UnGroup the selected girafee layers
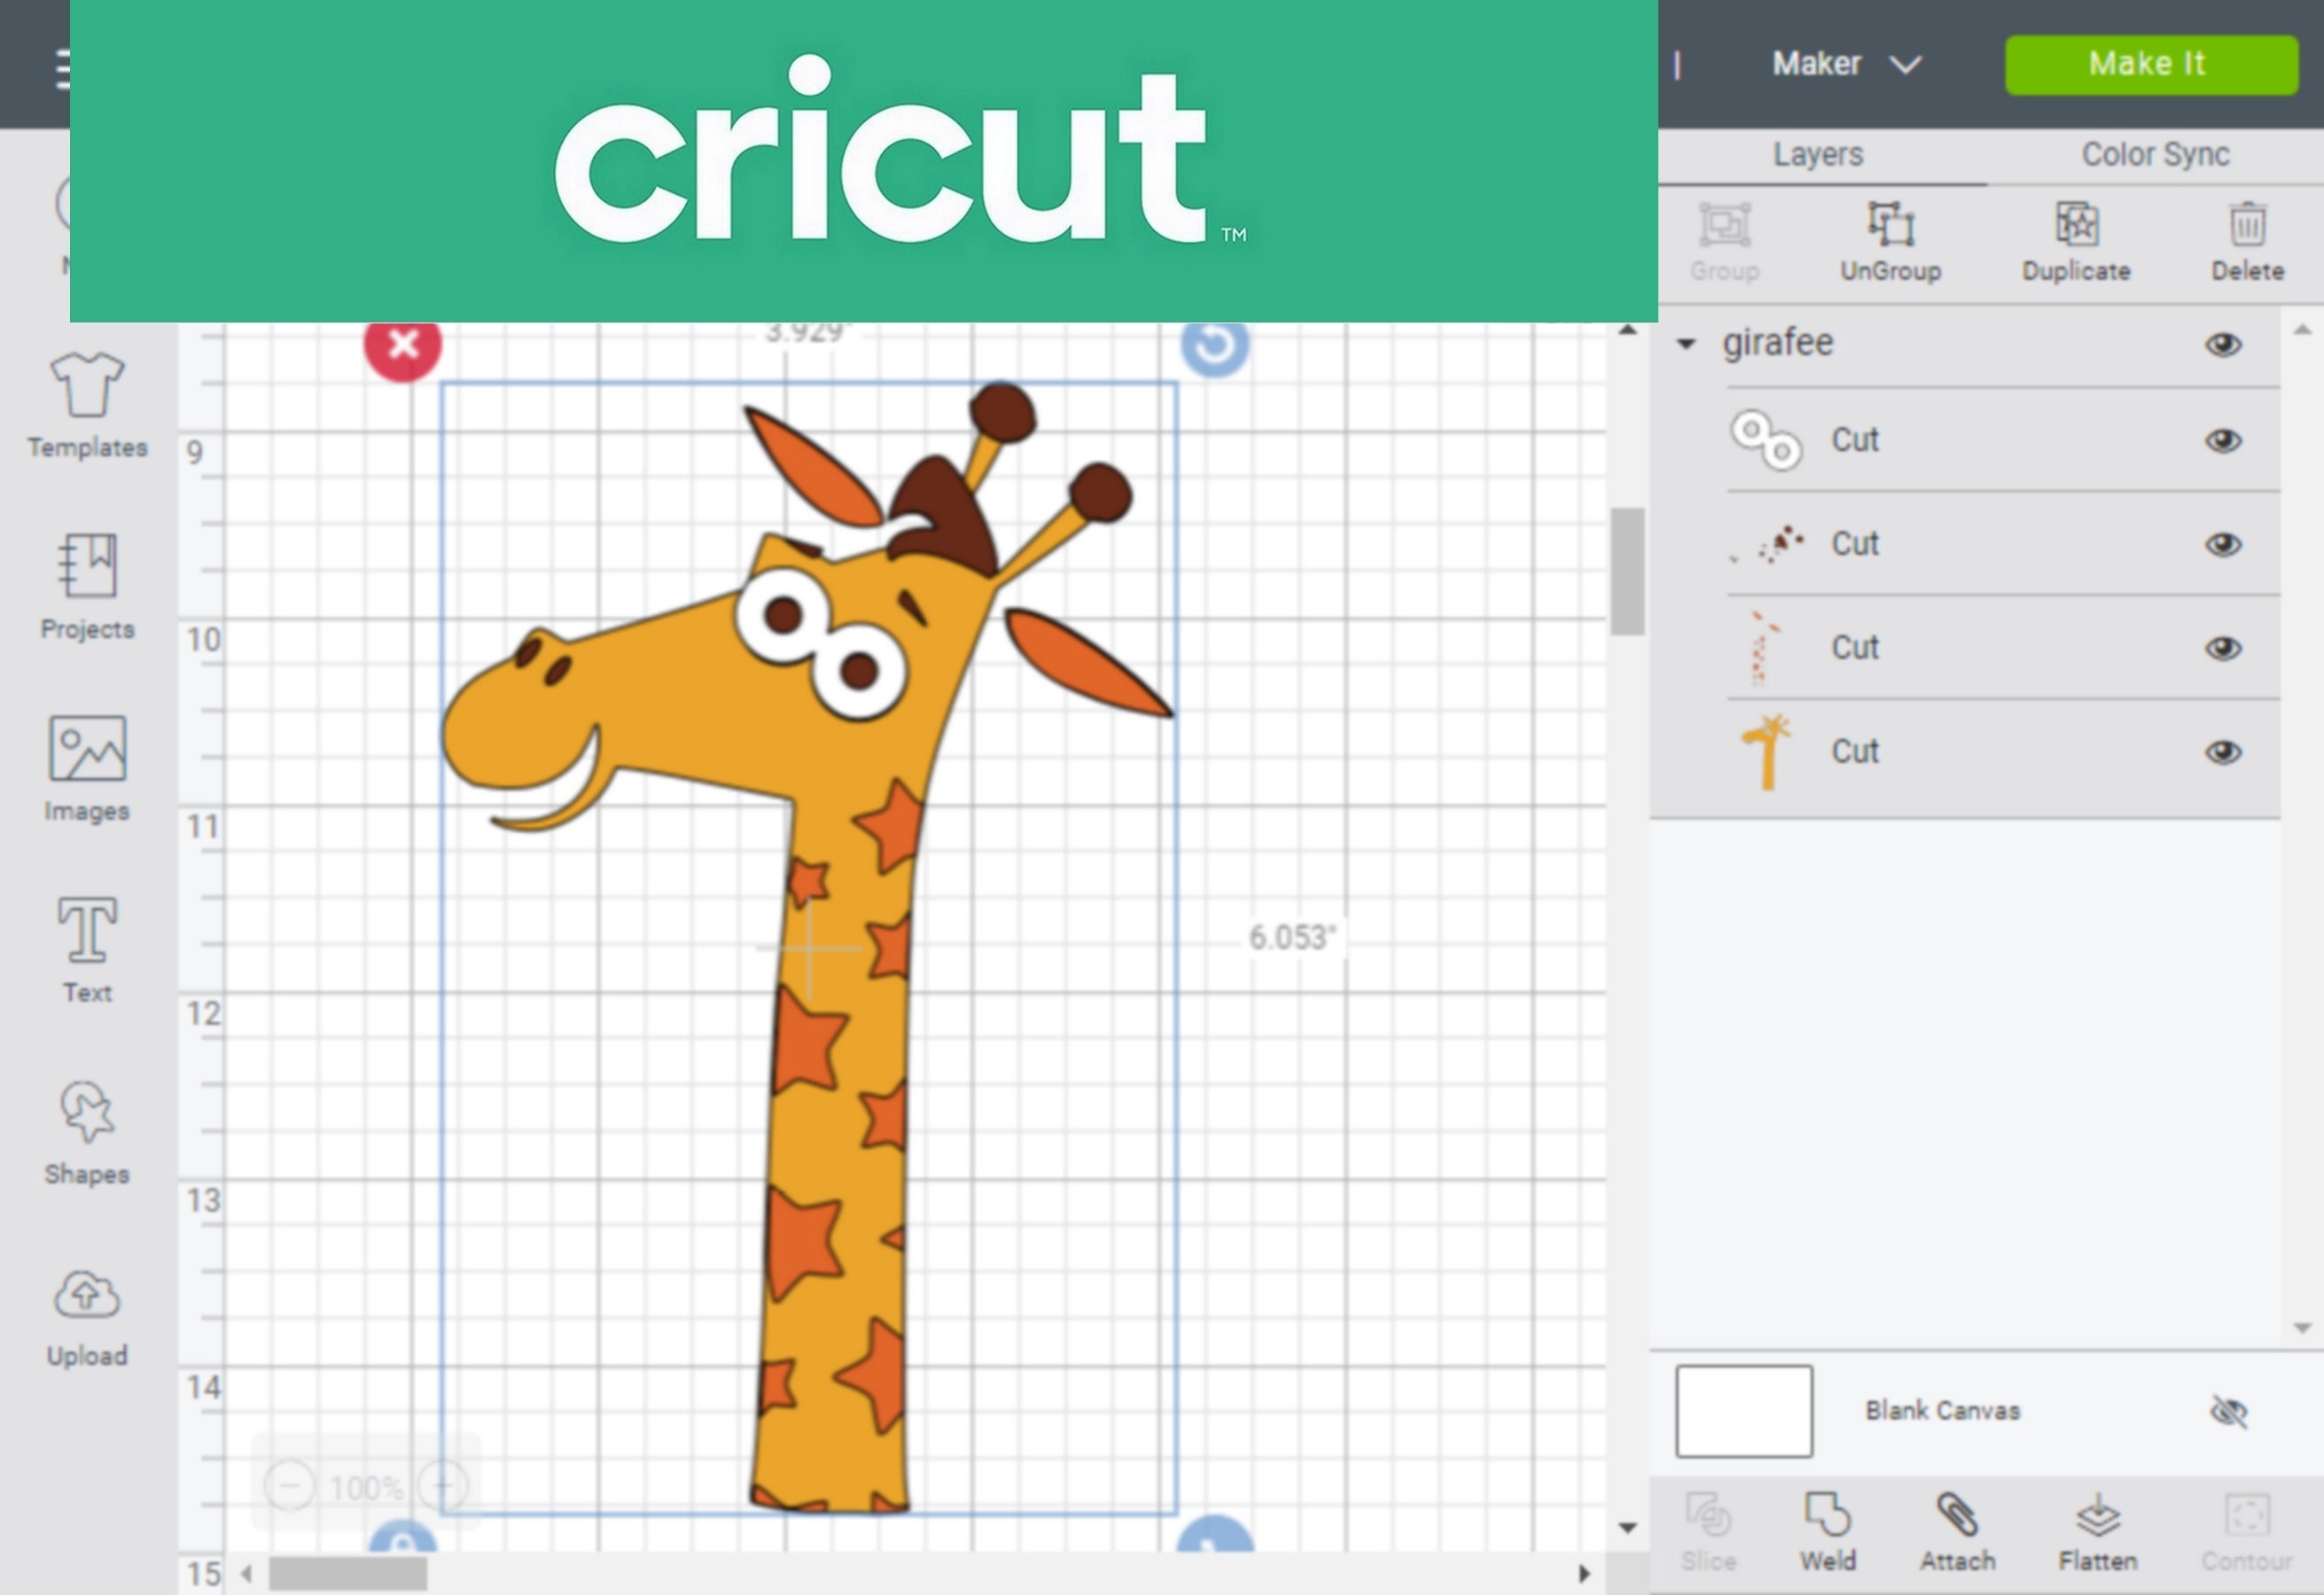Viewport: 2324px width, 1595px height. pyautogui.click(x=1890, y=241)
